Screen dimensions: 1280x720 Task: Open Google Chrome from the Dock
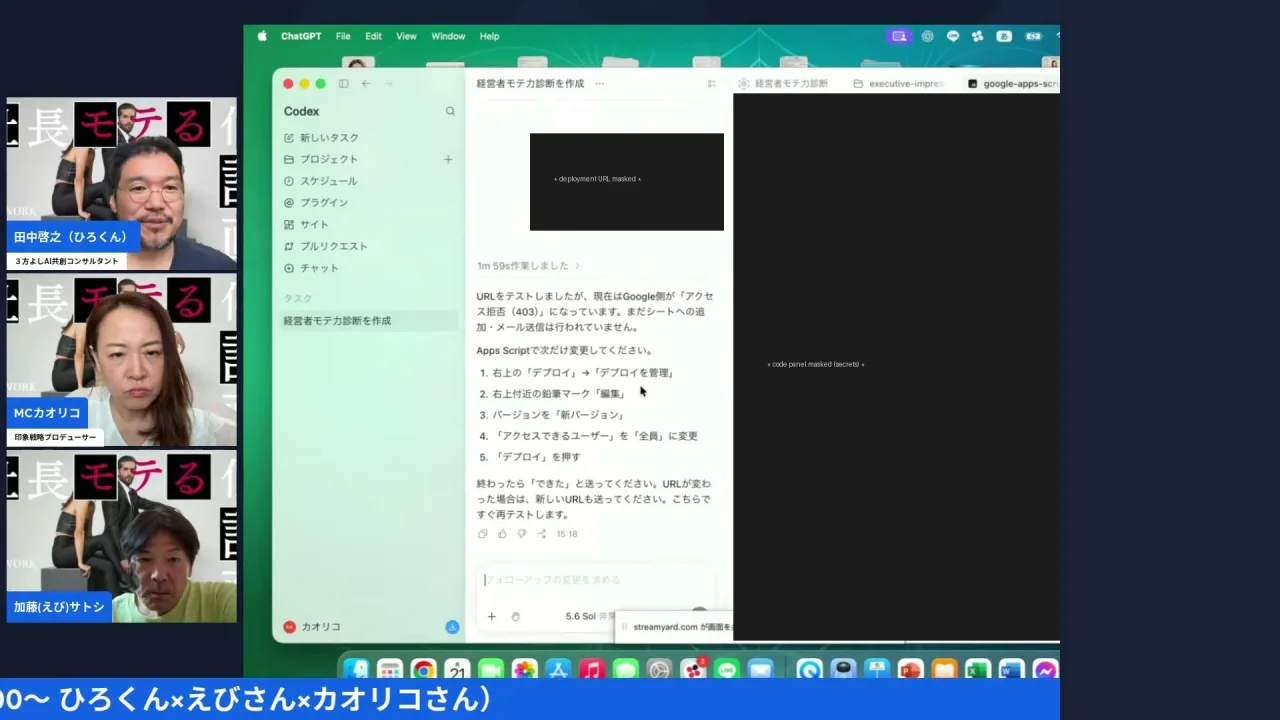coord(424,669)
